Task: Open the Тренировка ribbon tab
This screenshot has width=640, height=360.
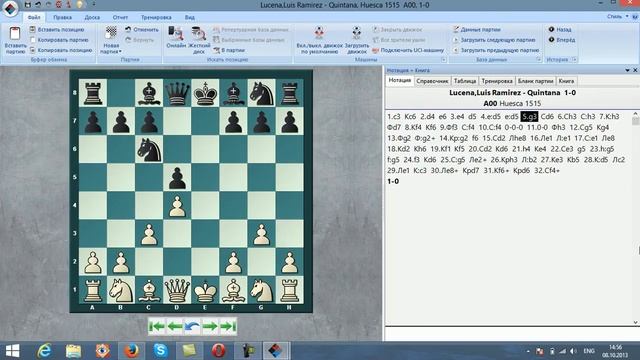Action: pos(156,17)
